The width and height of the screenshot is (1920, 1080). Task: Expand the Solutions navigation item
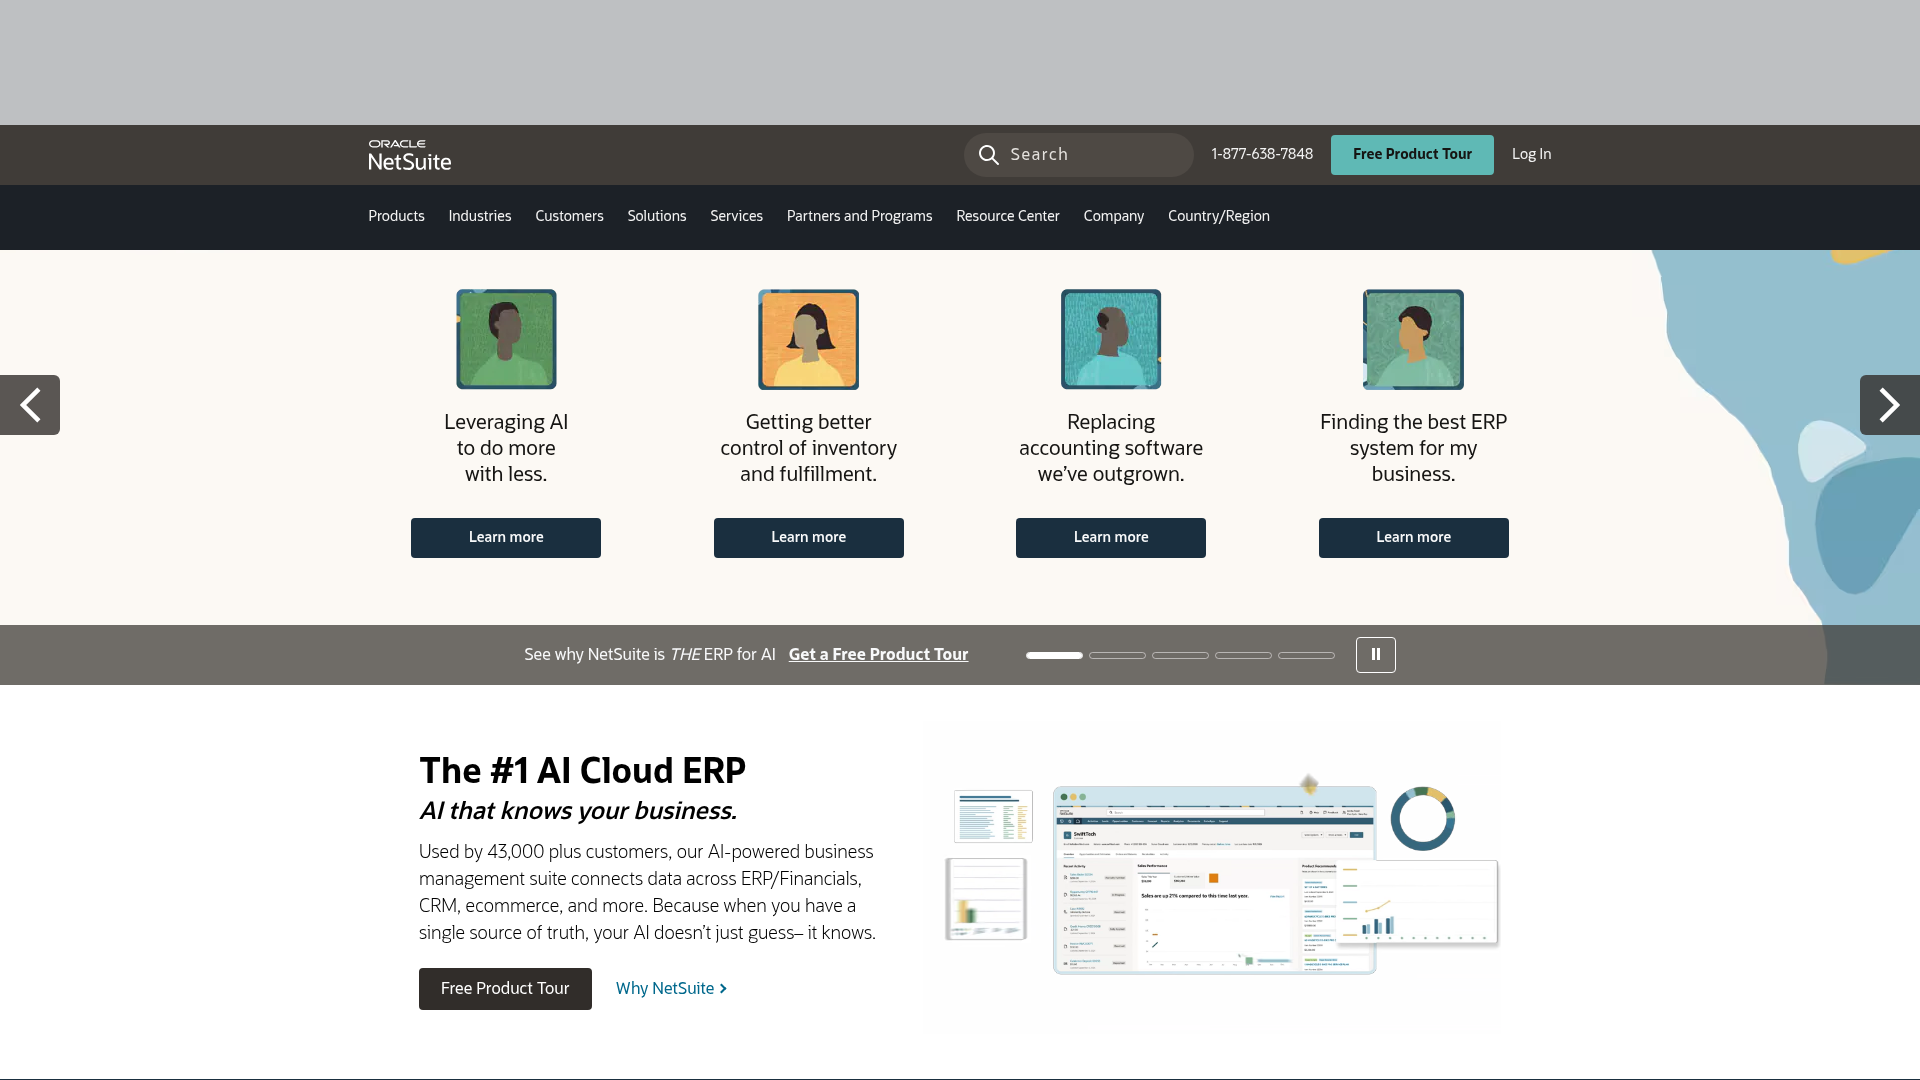click(x=656, y=217)
